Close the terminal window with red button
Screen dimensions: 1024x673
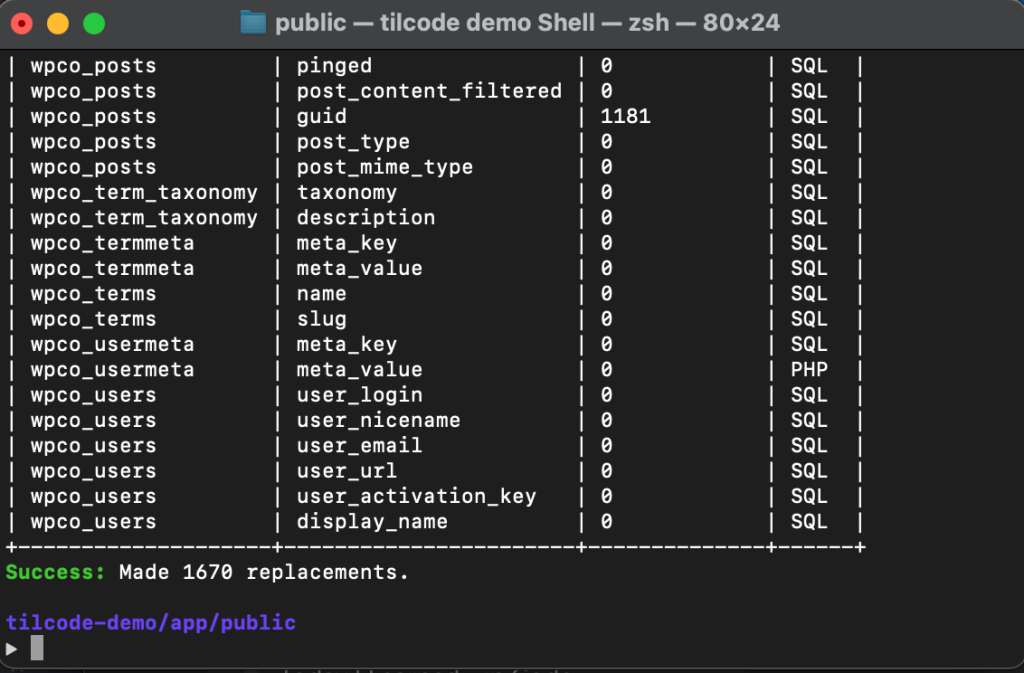click(23, 22)
